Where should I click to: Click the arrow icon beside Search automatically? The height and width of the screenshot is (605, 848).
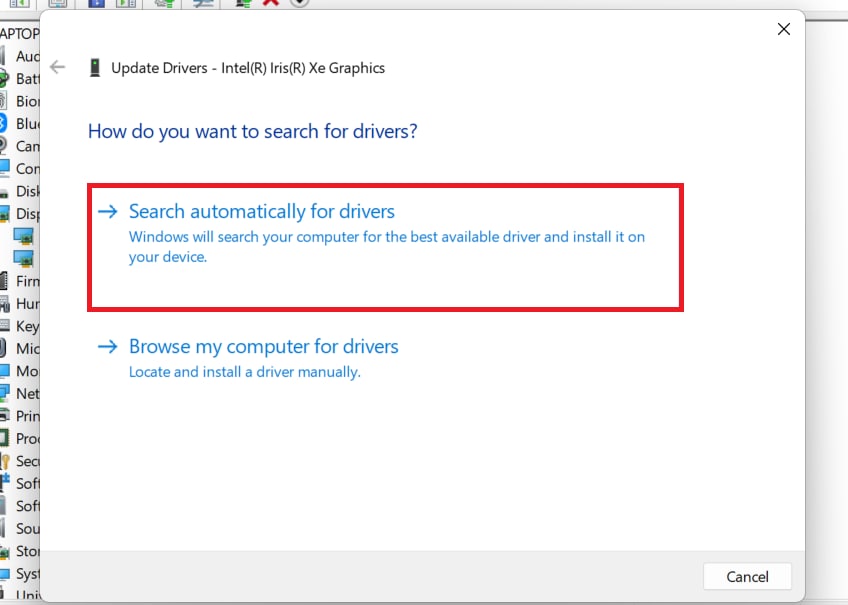pyautogui.click(x=108, y=211)
